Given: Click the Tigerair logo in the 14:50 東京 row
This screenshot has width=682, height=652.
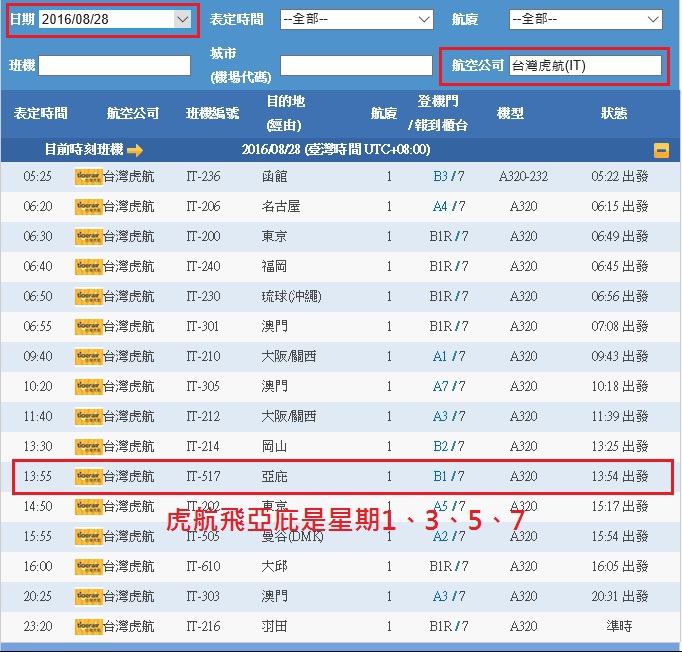Looking at the screenshot, I should (x=89, y=507).
